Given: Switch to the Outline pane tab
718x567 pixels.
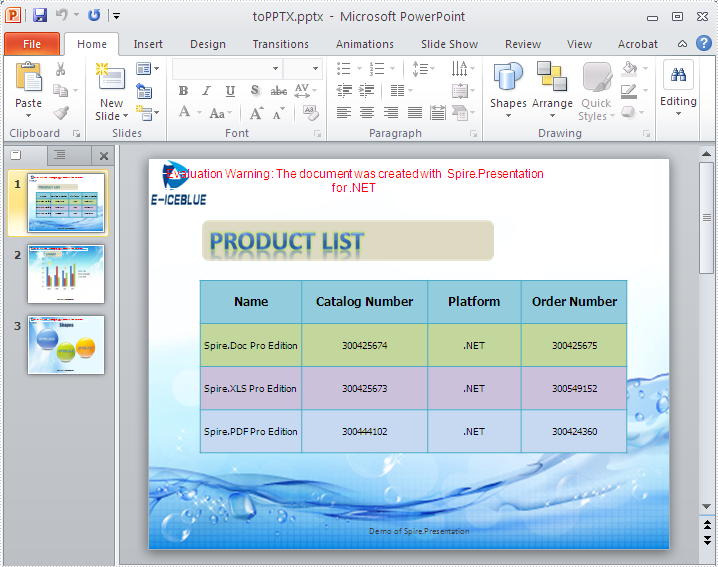Looking at the screenshot, I should 60,155.
